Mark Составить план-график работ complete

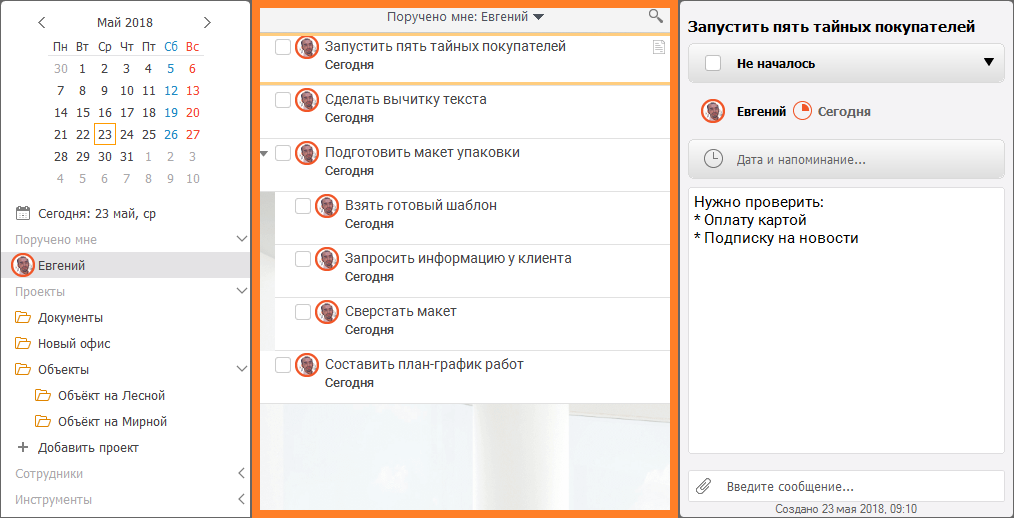tap(283, 365)
